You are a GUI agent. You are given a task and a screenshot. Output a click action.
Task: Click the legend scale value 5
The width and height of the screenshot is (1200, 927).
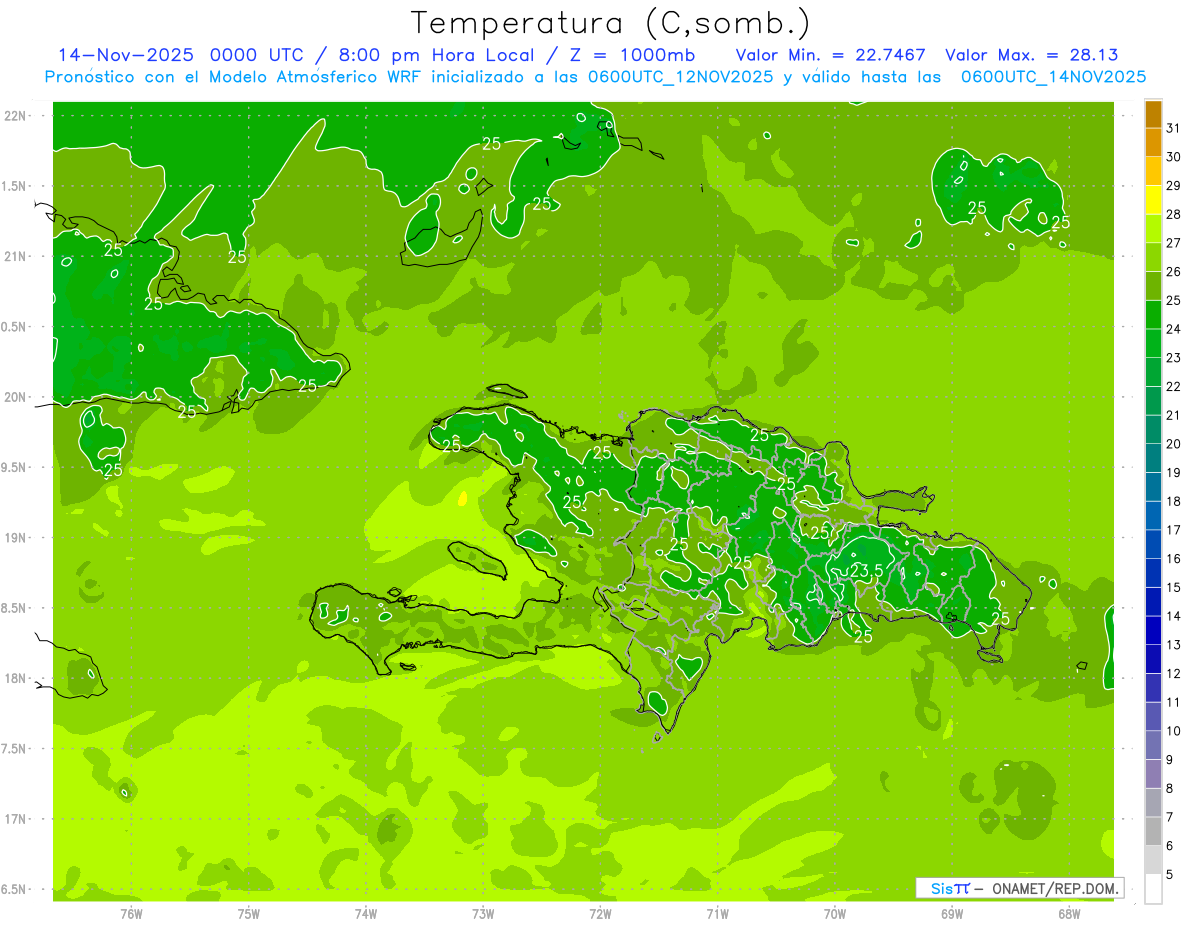click(x=1170, y=874)
